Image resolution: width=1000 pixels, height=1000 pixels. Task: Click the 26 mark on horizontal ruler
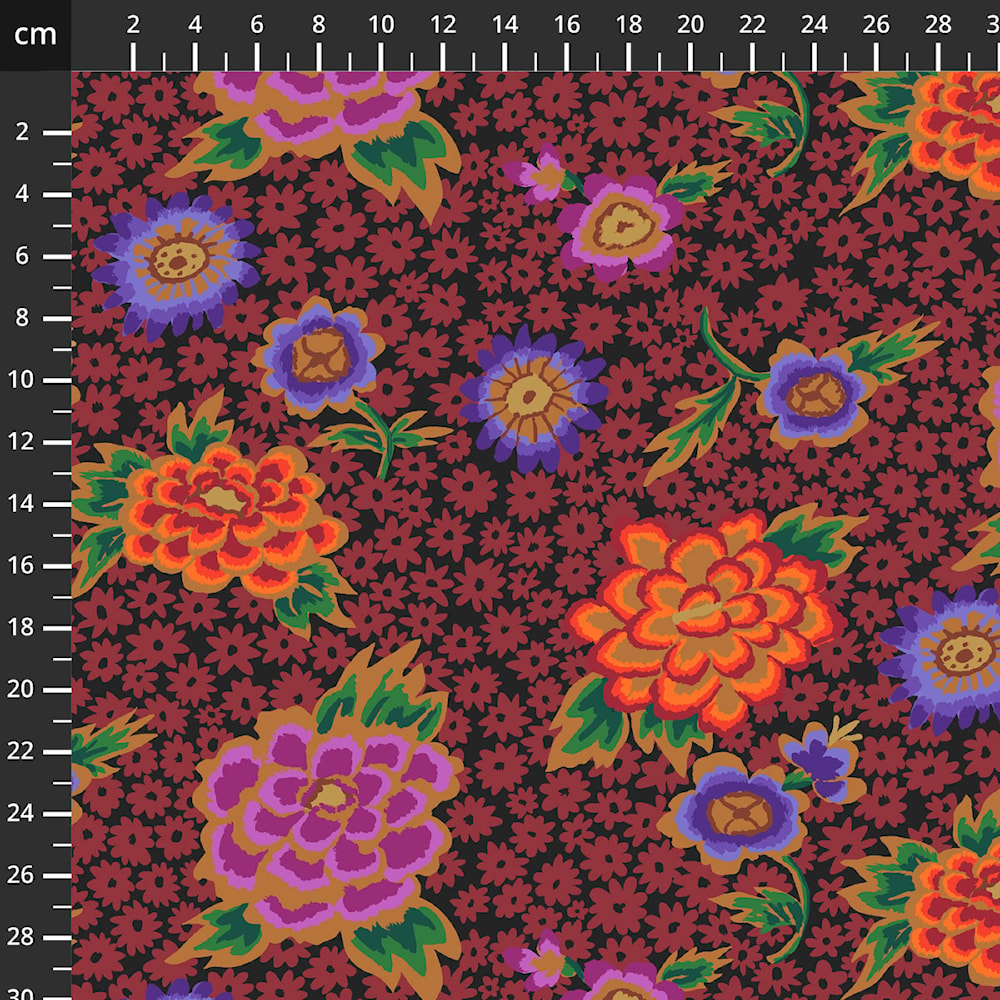point(876,25)
